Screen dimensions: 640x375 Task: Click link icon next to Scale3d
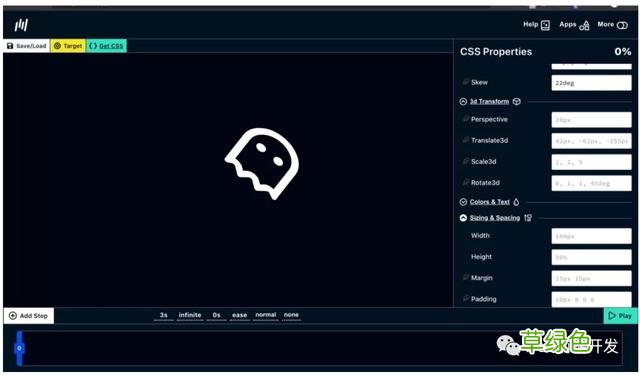coord(465,161)
